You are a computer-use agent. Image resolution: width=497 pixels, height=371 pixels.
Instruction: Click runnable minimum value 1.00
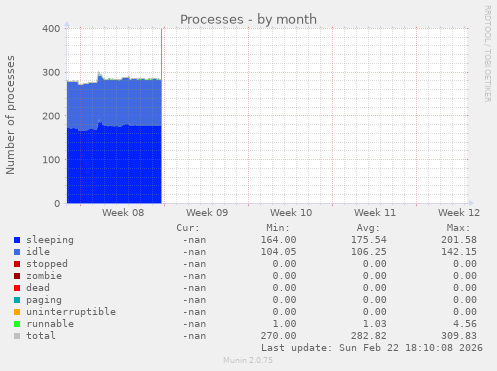coord(284,324)
